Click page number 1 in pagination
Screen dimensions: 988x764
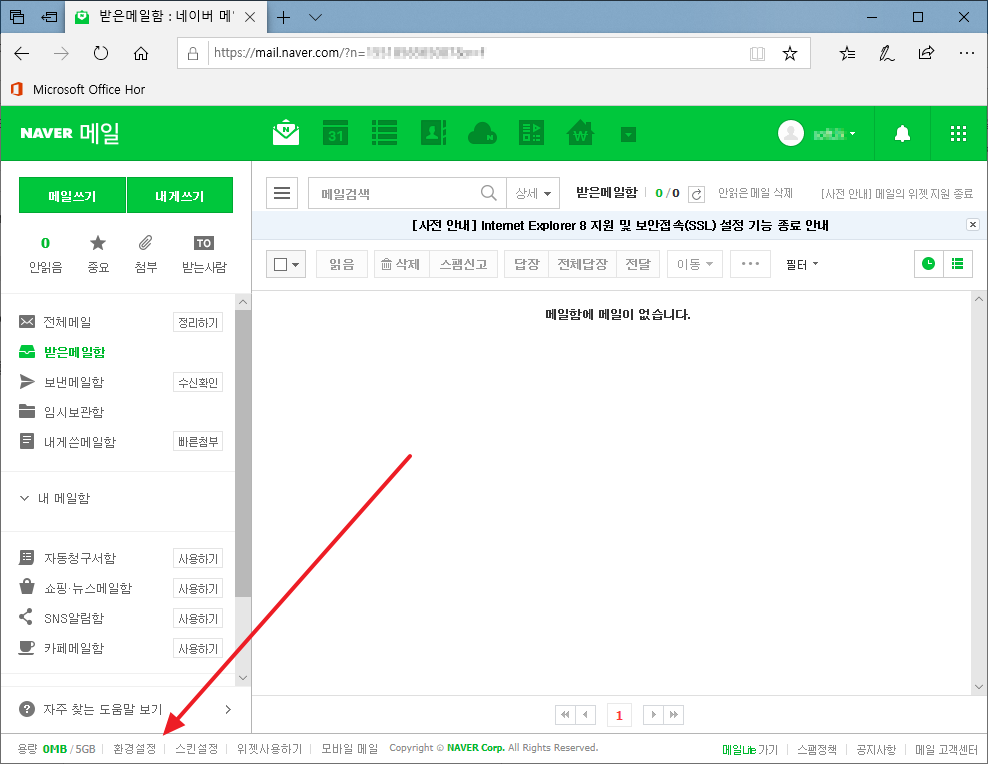(619, 715)
